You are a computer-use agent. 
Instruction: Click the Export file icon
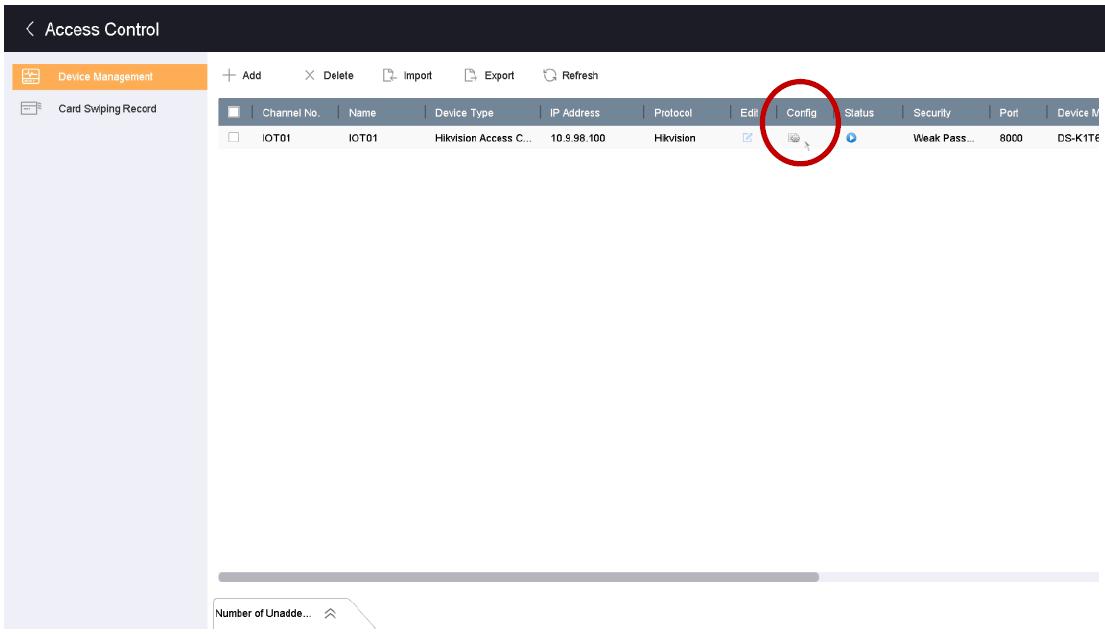[471, 76]
